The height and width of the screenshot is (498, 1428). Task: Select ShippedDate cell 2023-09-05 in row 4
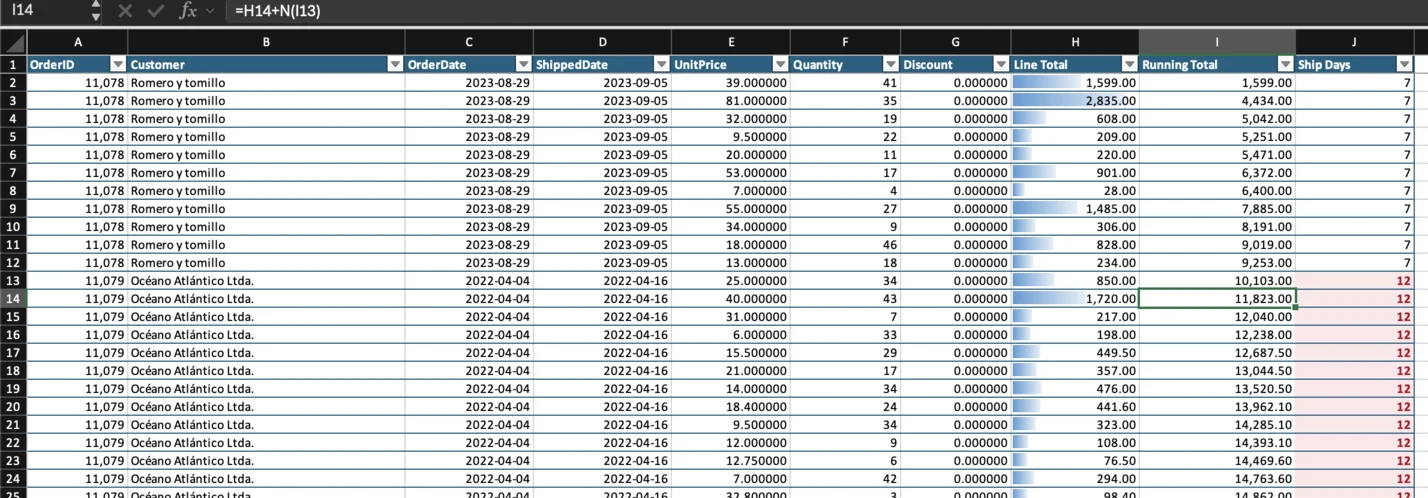602,119
